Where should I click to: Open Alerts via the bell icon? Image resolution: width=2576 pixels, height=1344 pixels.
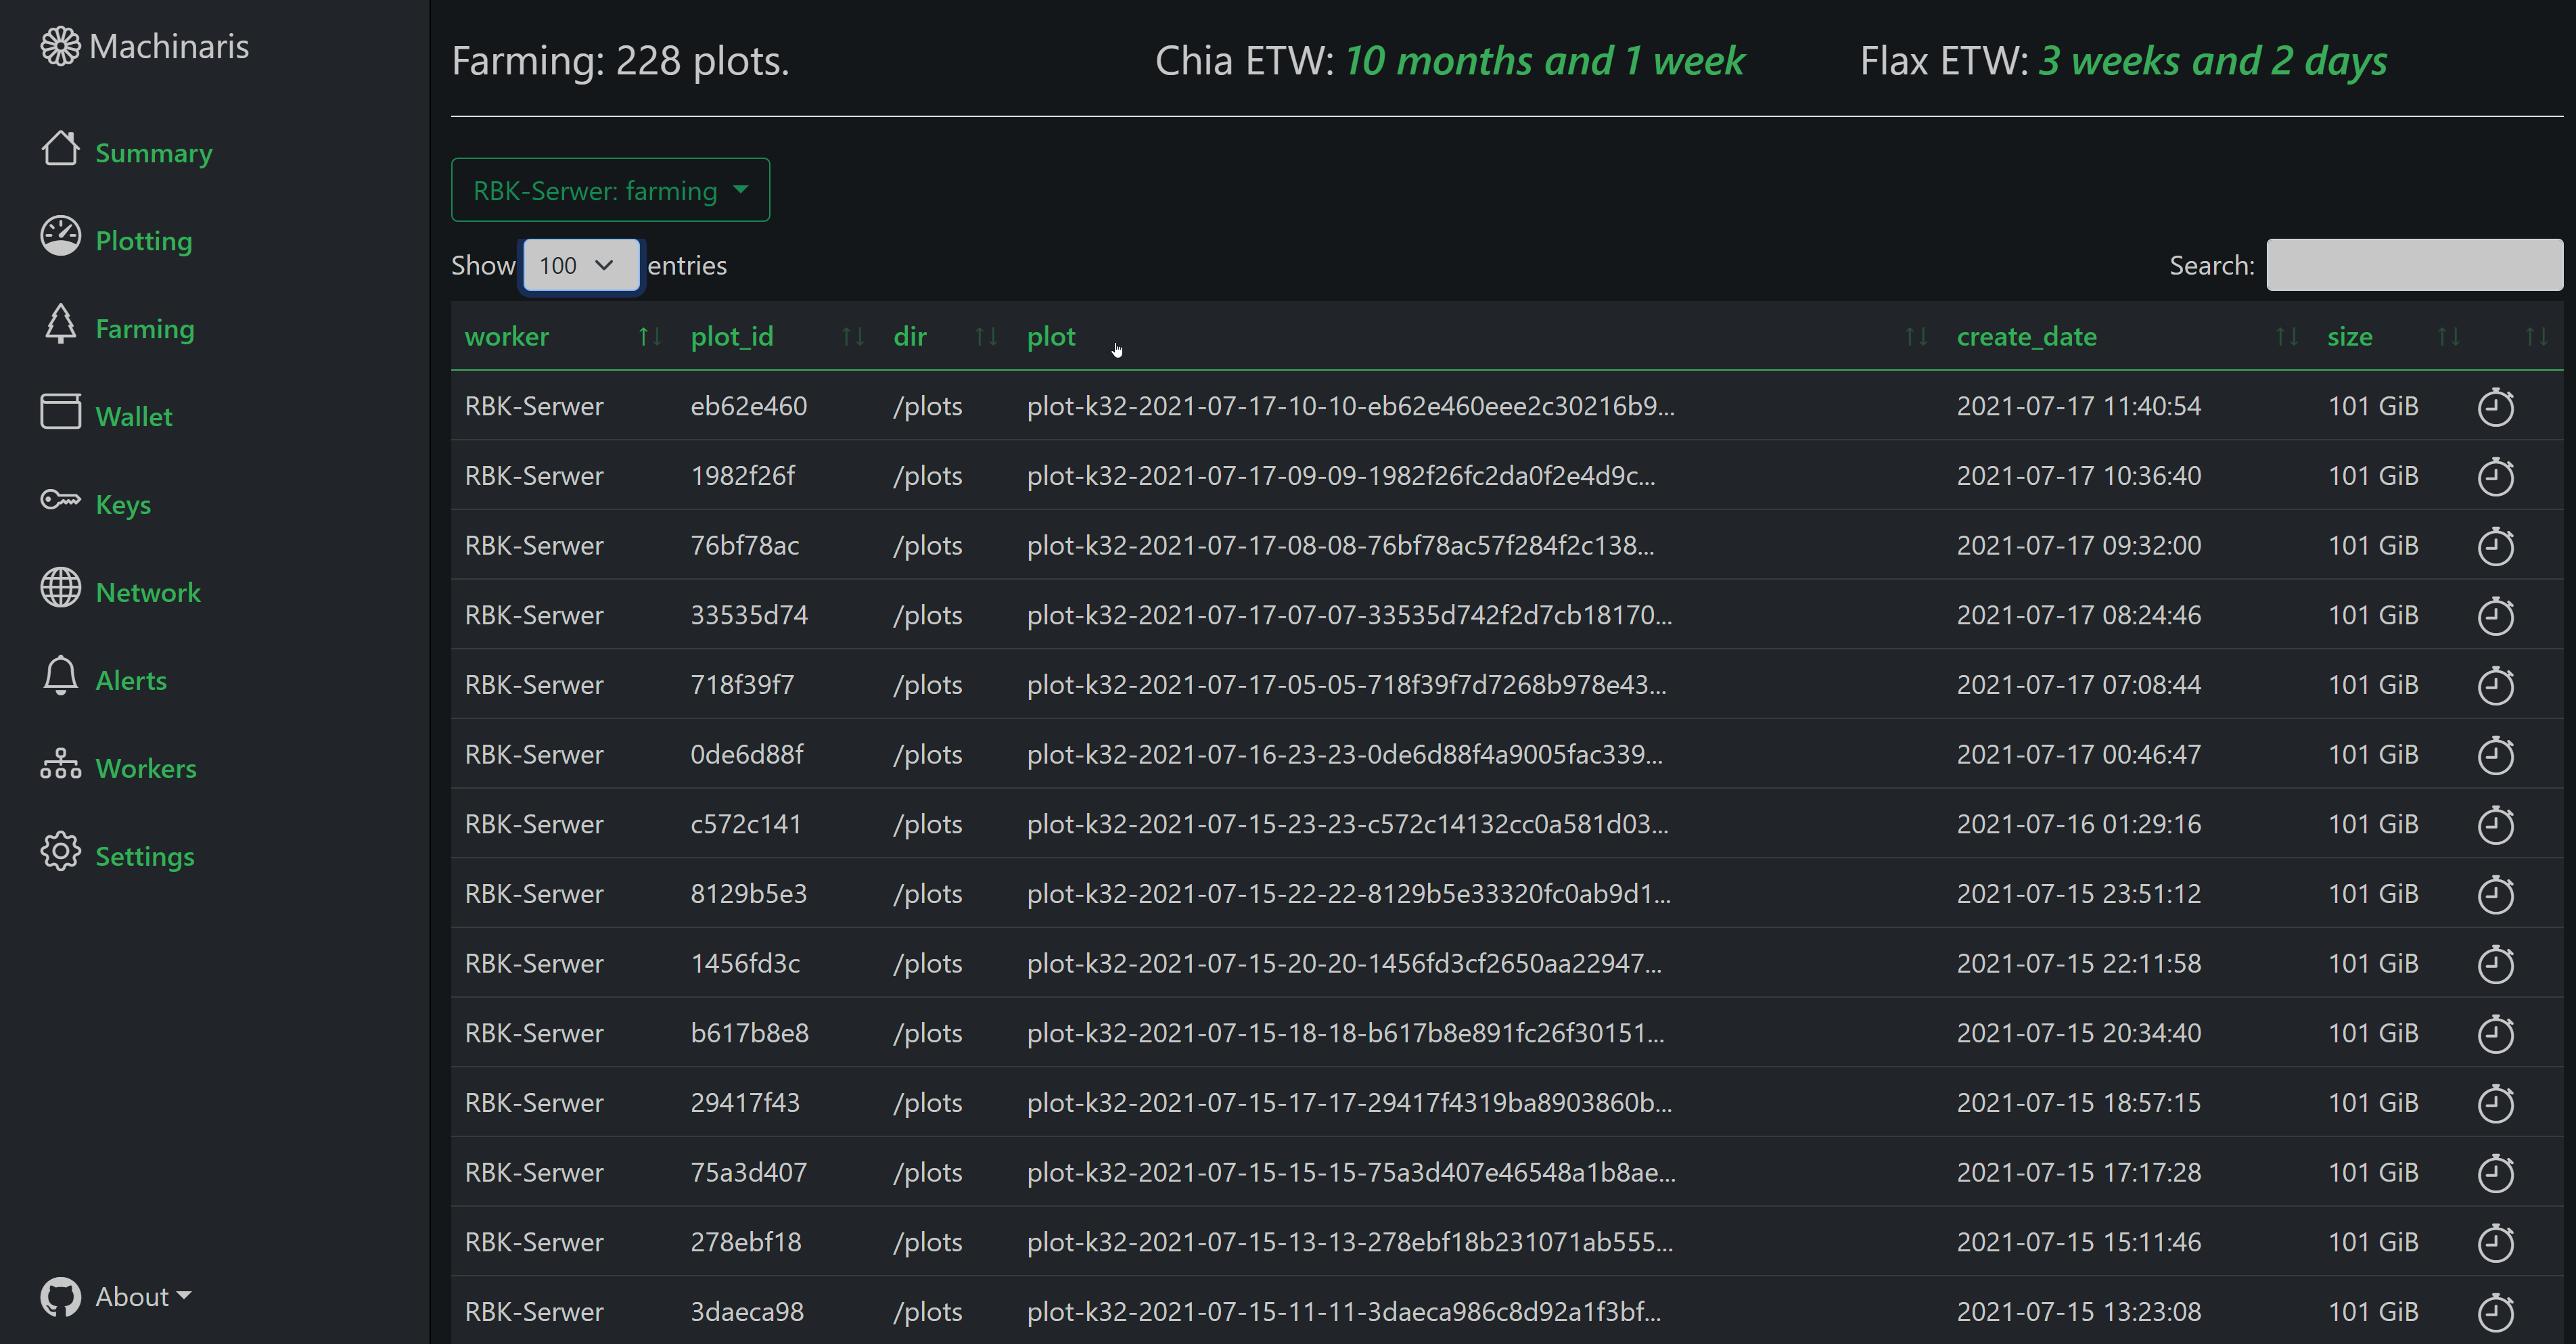60,675
